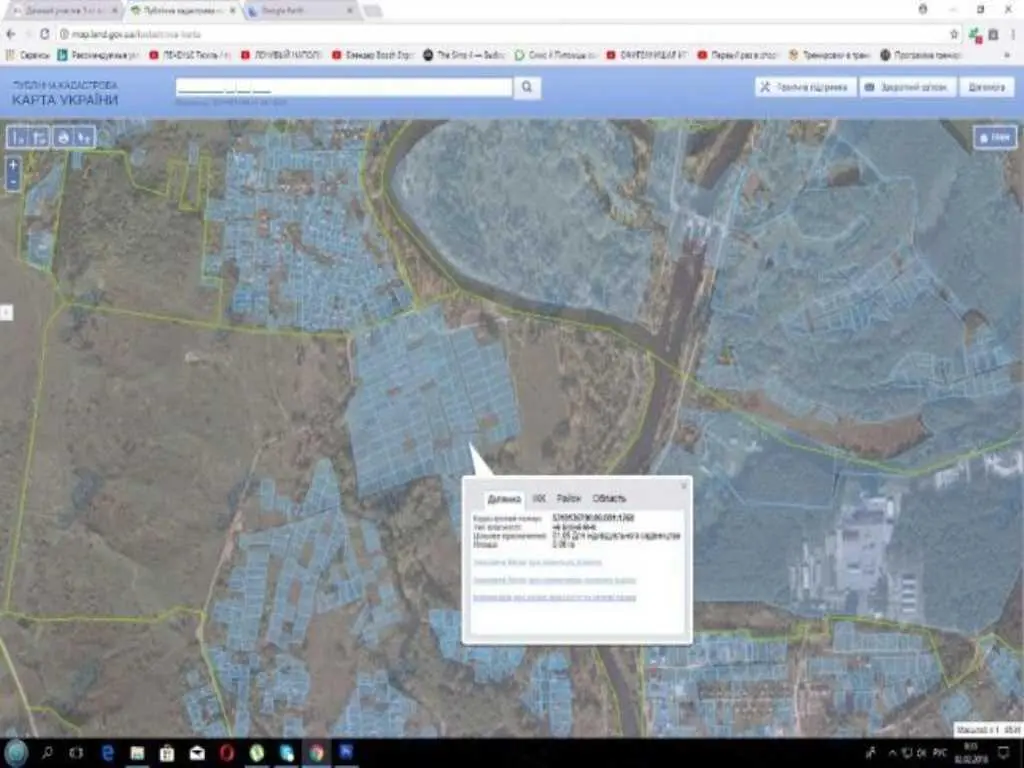Click the print map tool icon
Viewport: 1024px width, 768px height.
pyautogui.click(x=63, y=137)
